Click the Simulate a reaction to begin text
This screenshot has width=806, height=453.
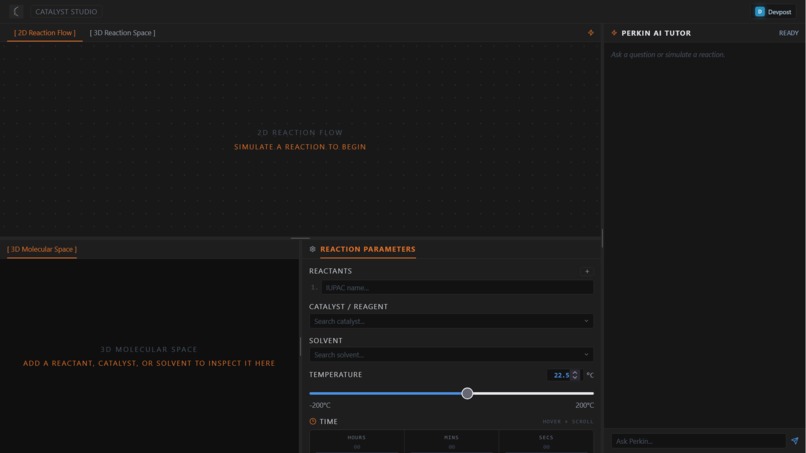click(300, 147)
